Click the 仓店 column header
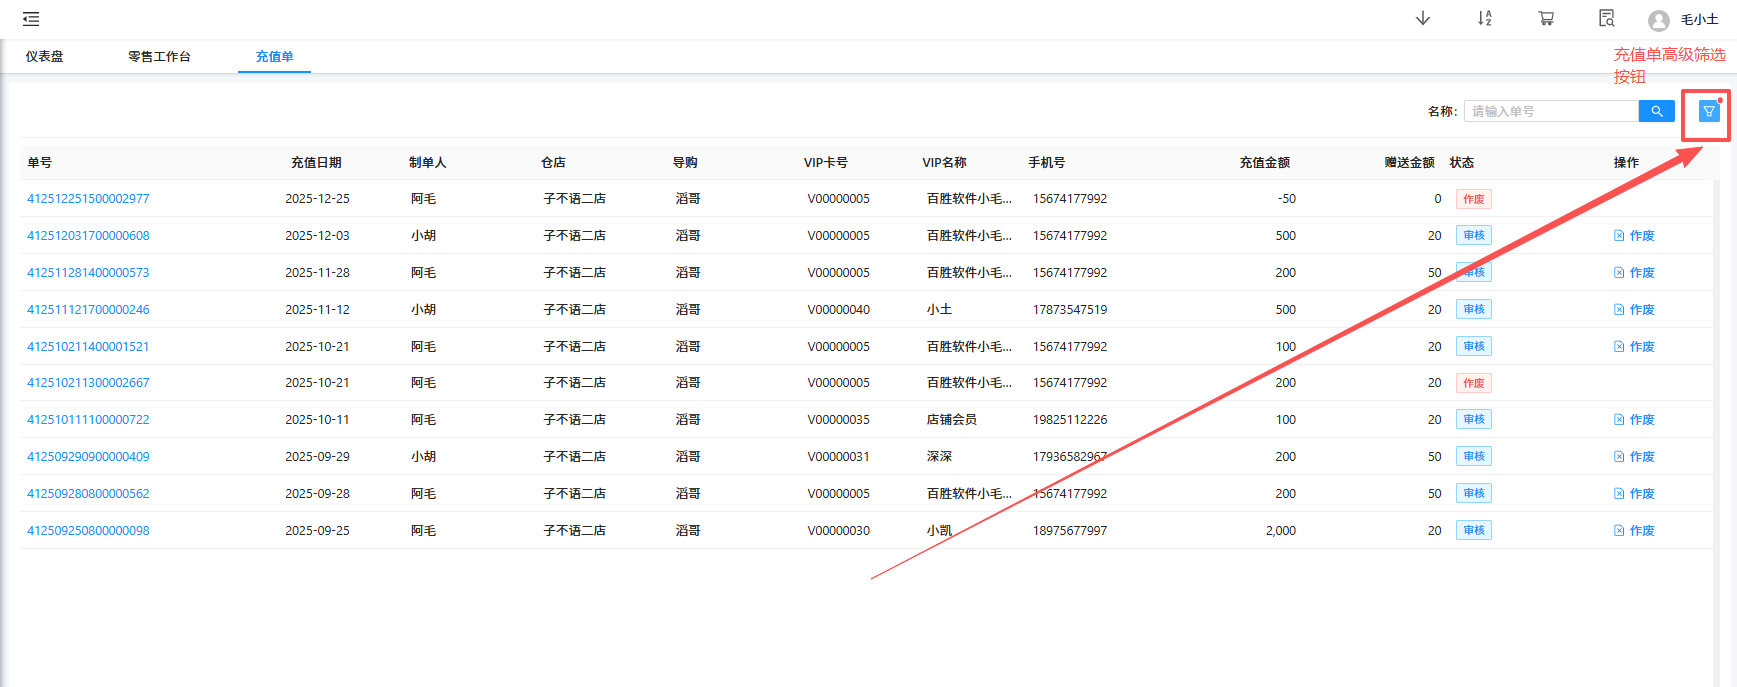The image size is (1737, 687). click(553, 162)
